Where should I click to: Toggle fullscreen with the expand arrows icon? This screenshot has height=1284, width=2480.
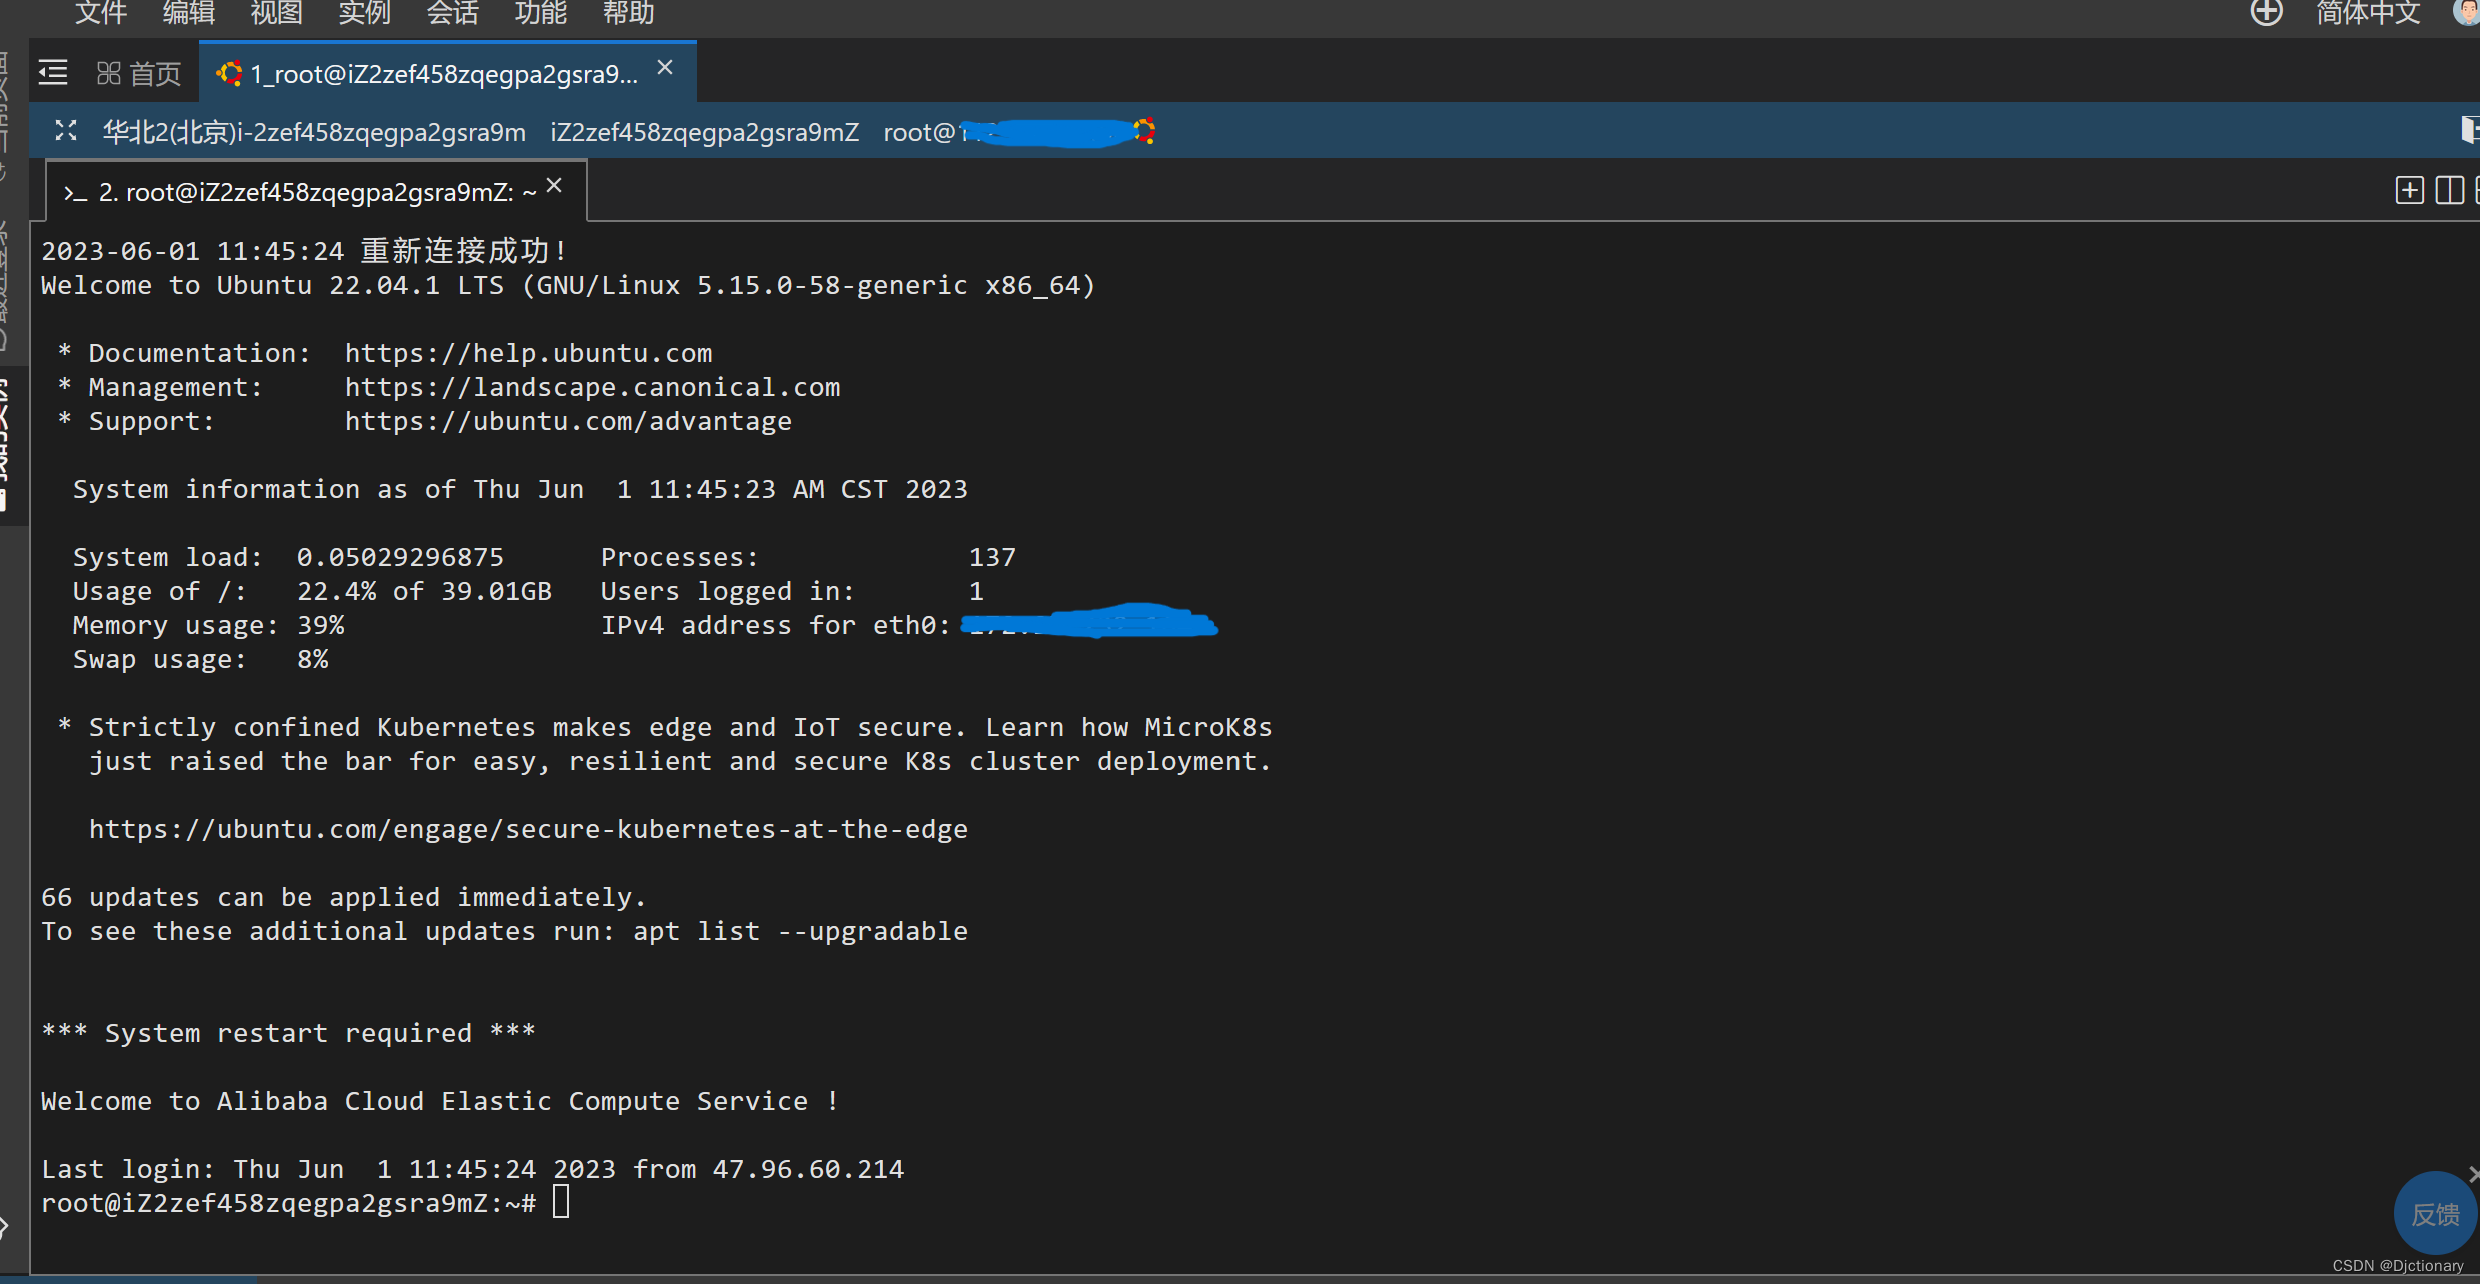tap(66, 131)
